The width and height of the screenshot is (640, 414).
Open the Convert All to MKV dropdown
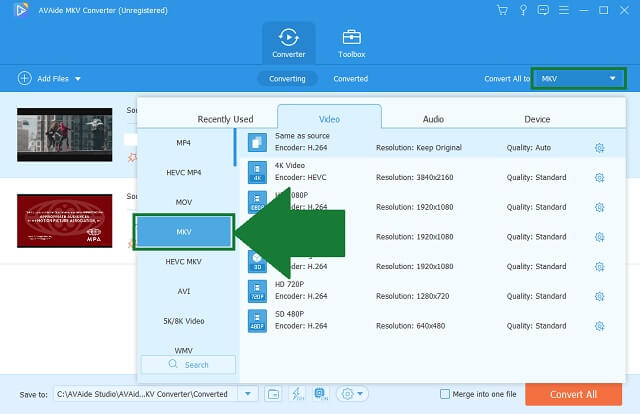pyautogui.click(x=578, y=78)
